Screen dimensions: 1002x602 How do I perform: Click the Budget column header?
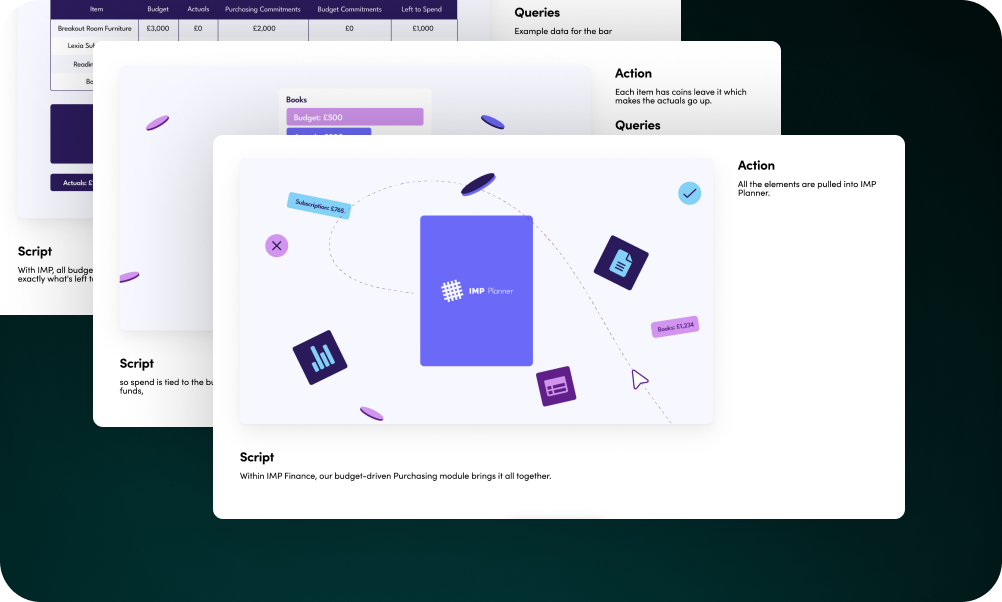point(158,10)
